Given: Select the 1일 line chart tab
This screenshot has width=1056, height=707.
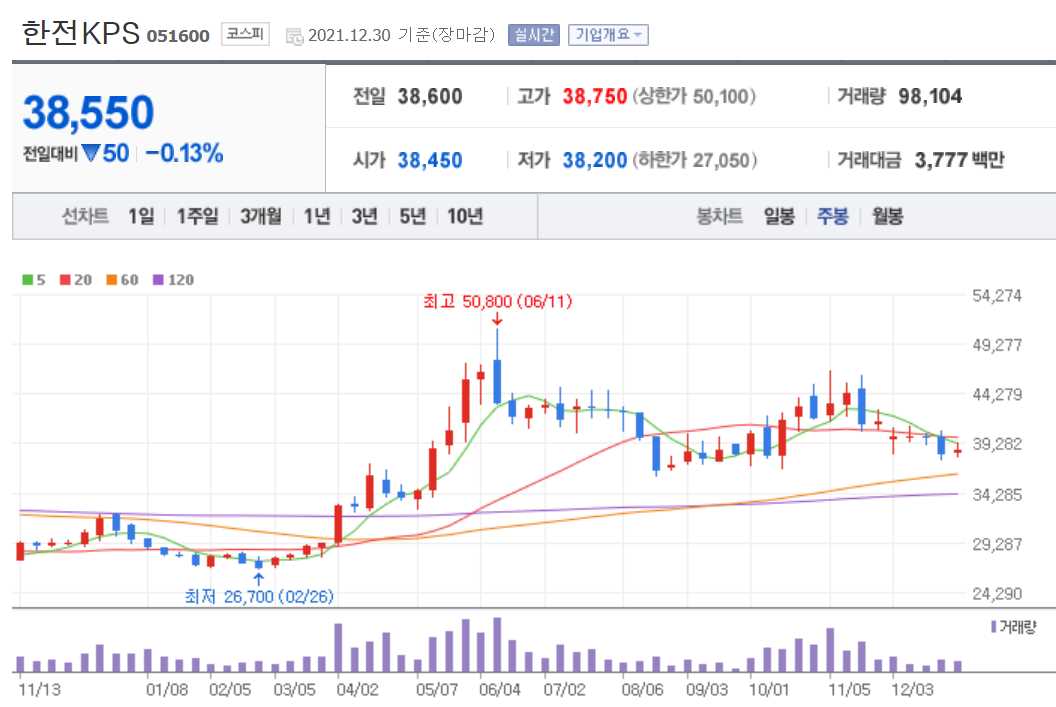Looking at the screenshot, I should coord(141,216).
